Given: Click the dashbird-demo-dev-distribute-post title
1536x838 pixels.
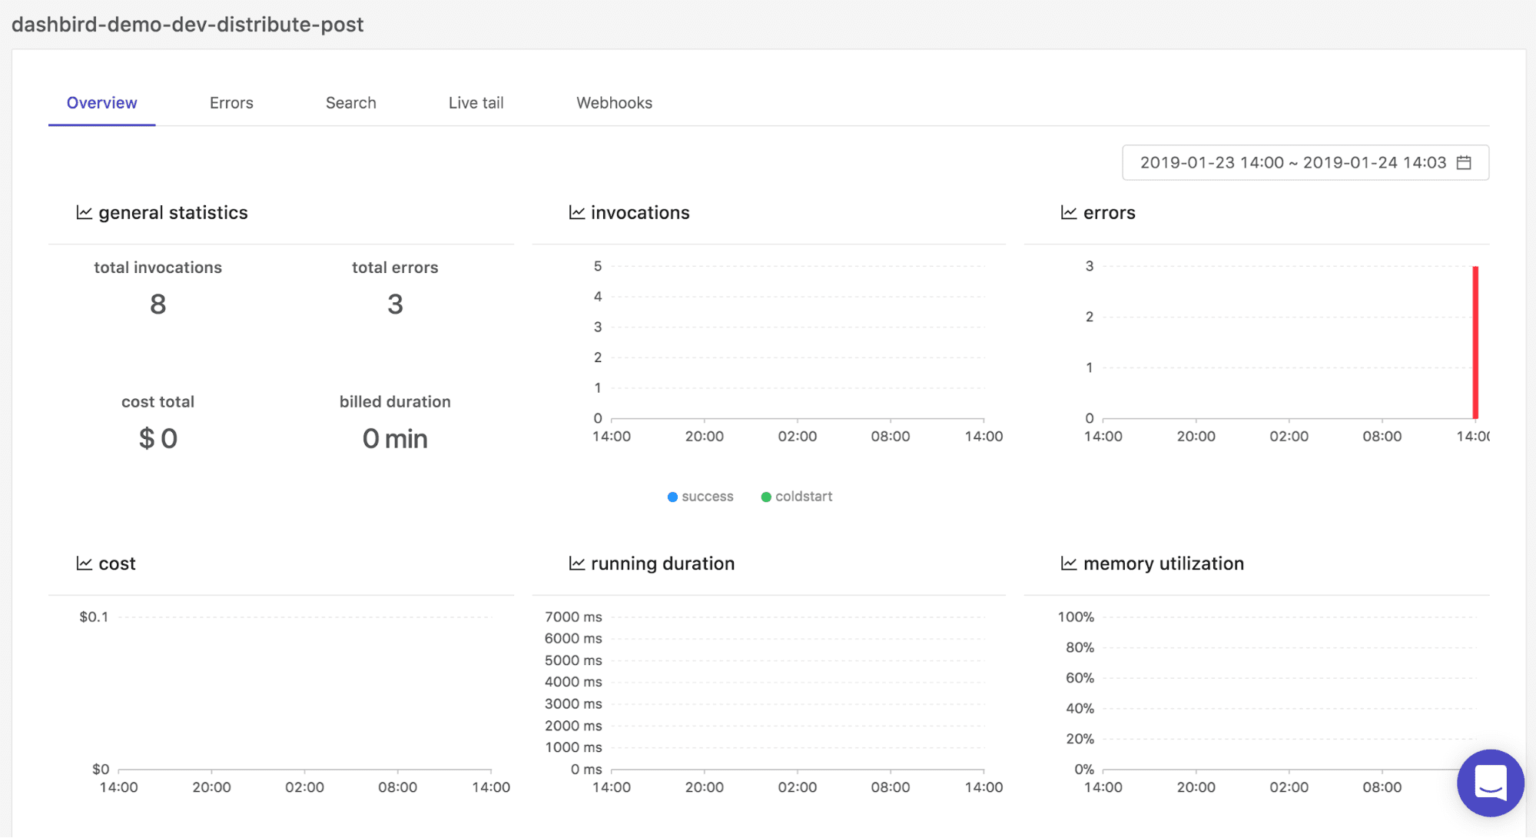Looking at the screenshot, I should pyautogui.click(x=187, y=24).
